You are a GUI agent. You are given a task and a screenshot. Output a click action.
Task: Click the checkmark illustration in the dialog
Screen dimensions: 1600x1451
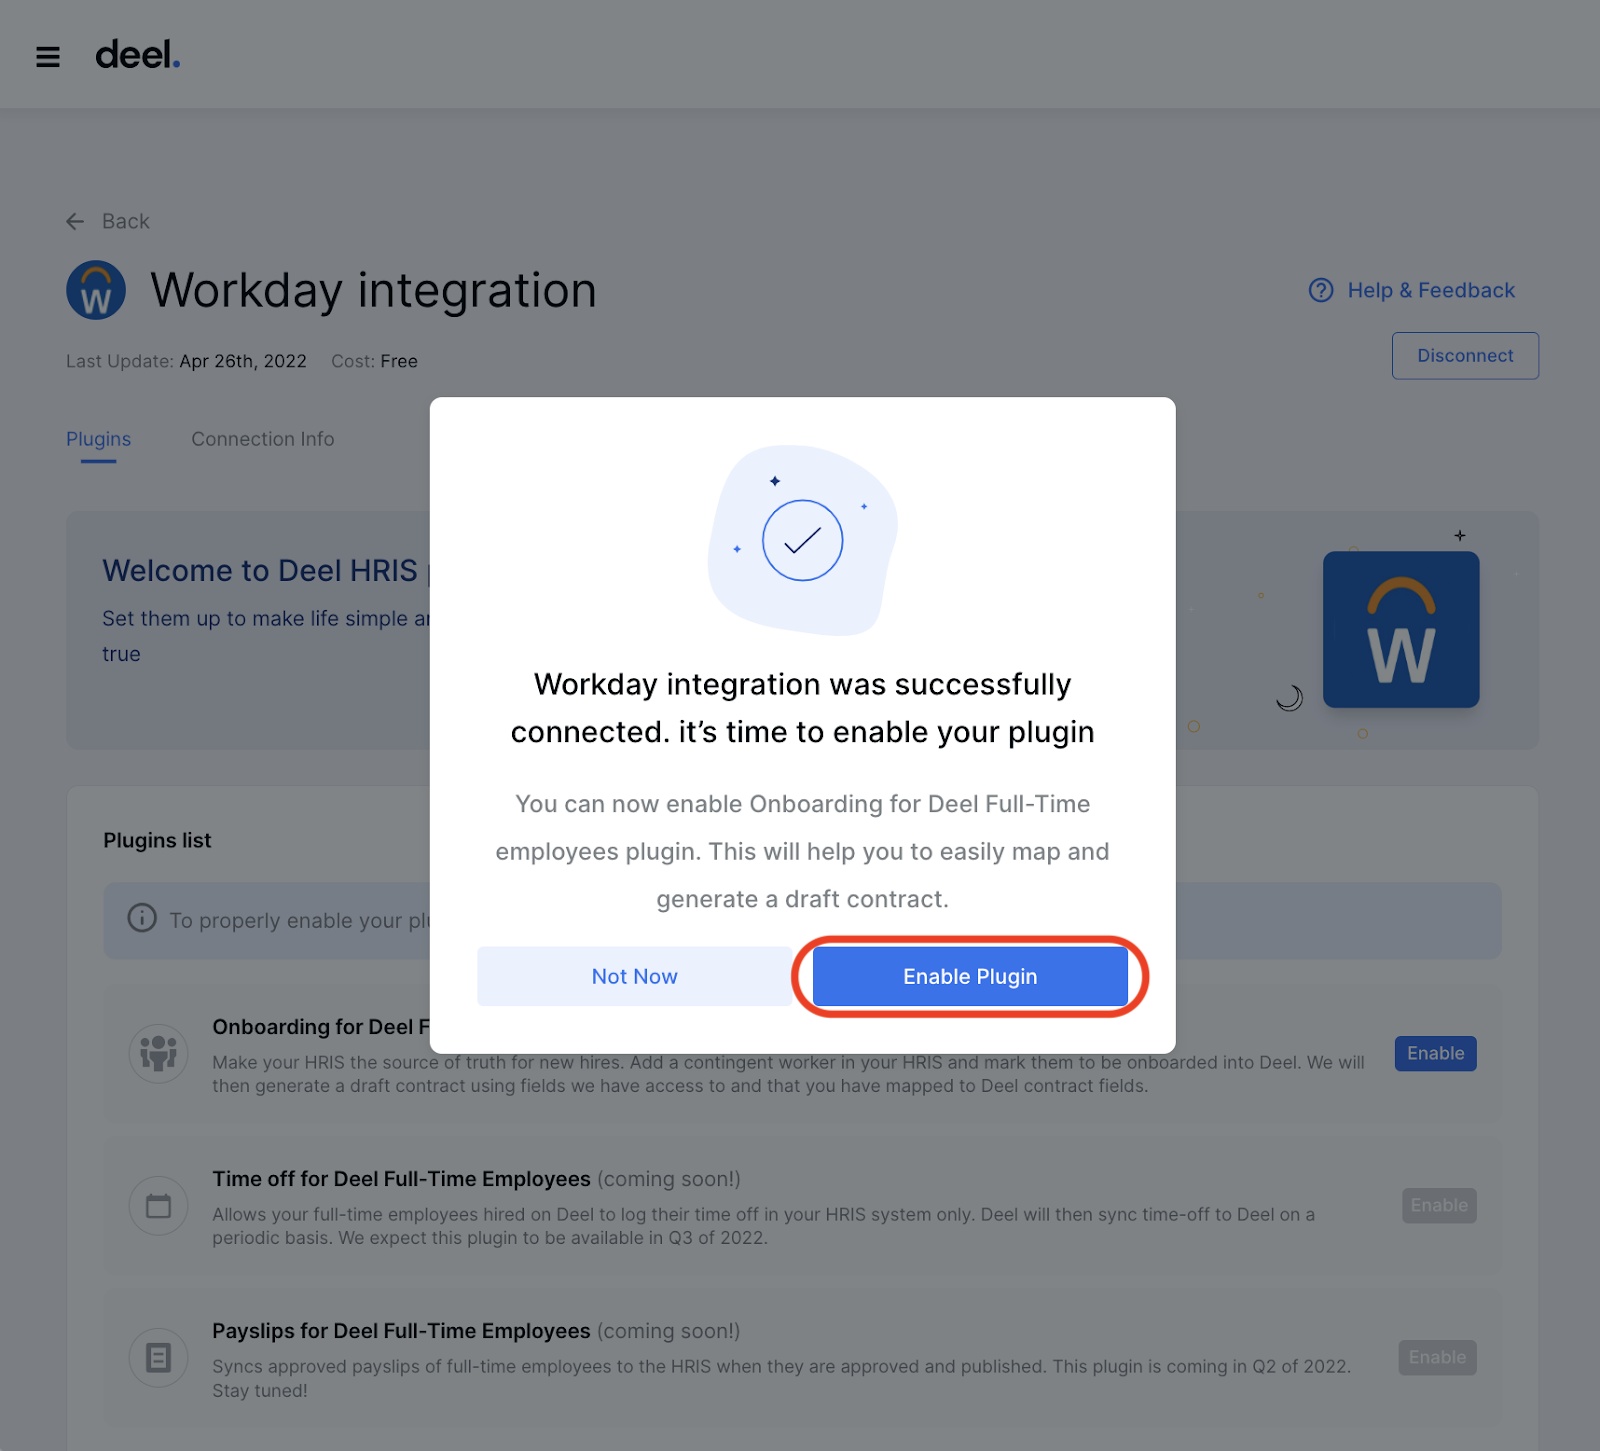pyautogui.click(x=801, y=540)
